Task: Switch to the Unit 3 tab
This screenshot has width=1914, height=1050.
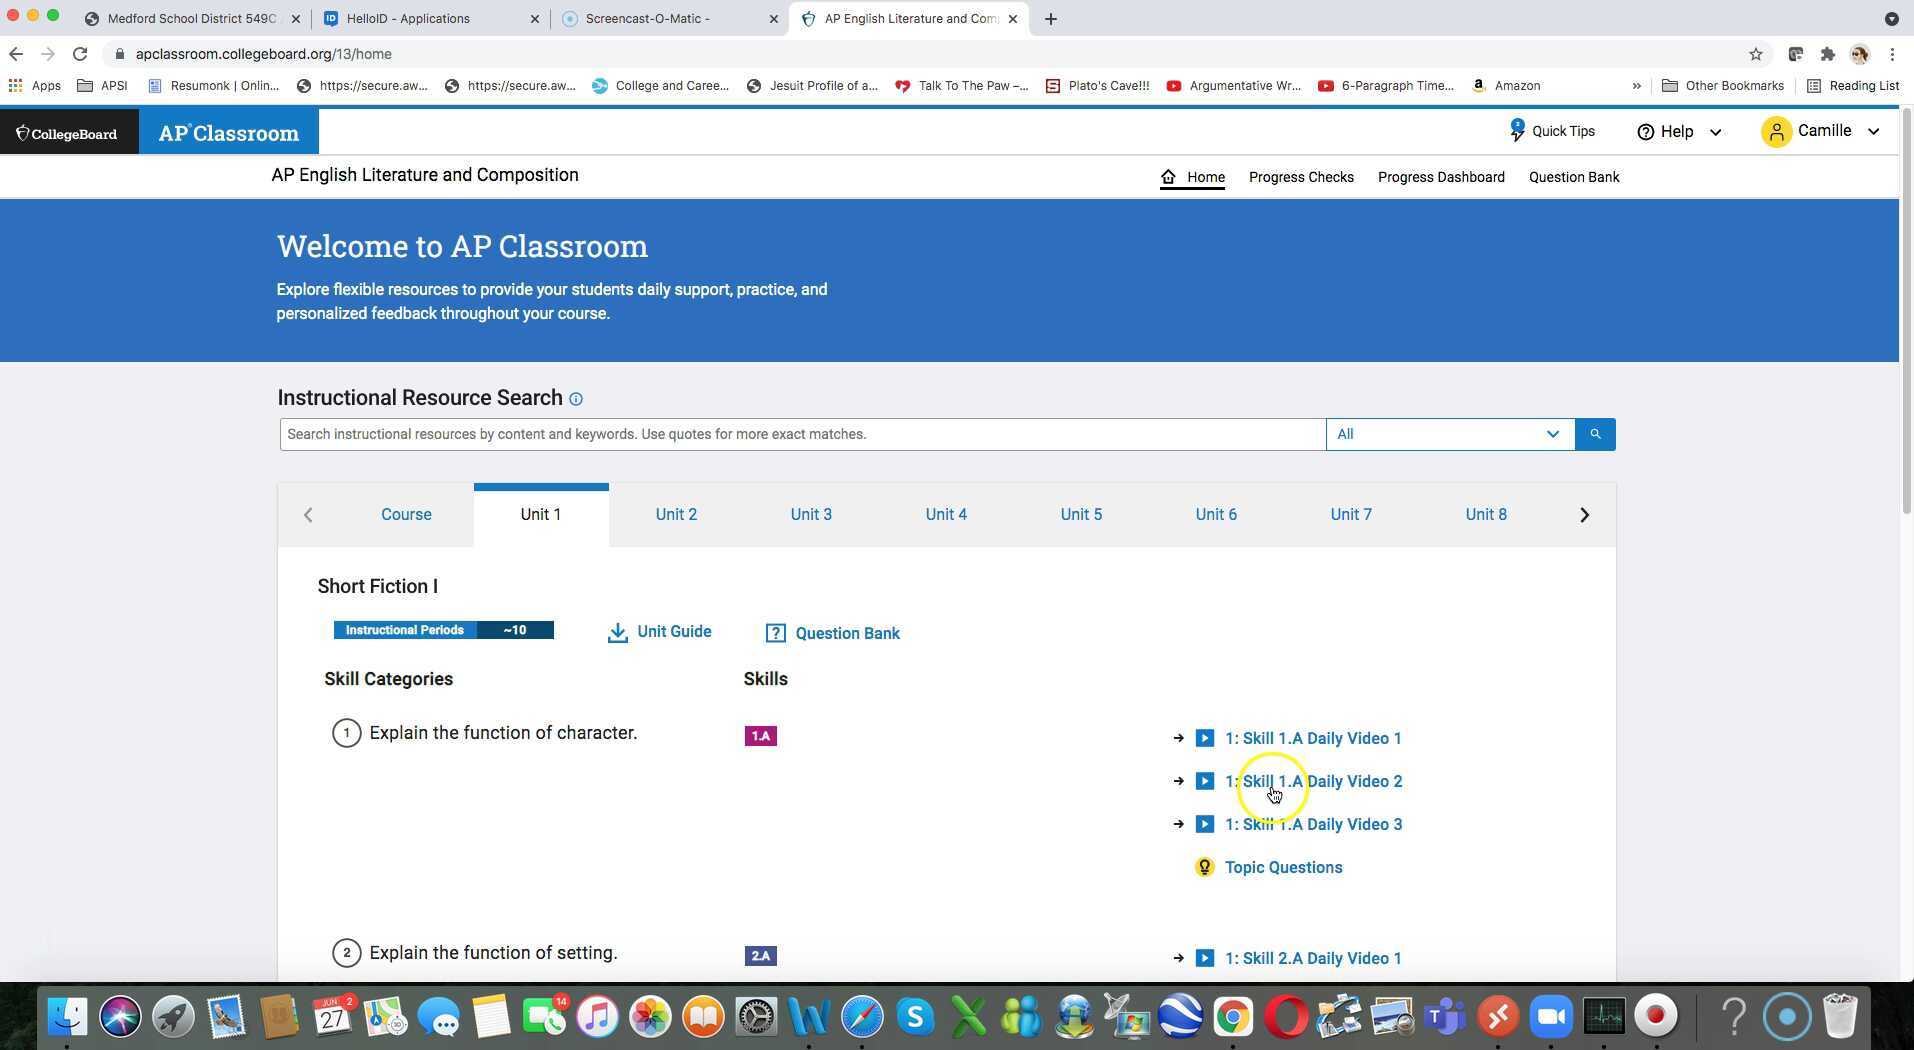Action: tap(811, 514)
